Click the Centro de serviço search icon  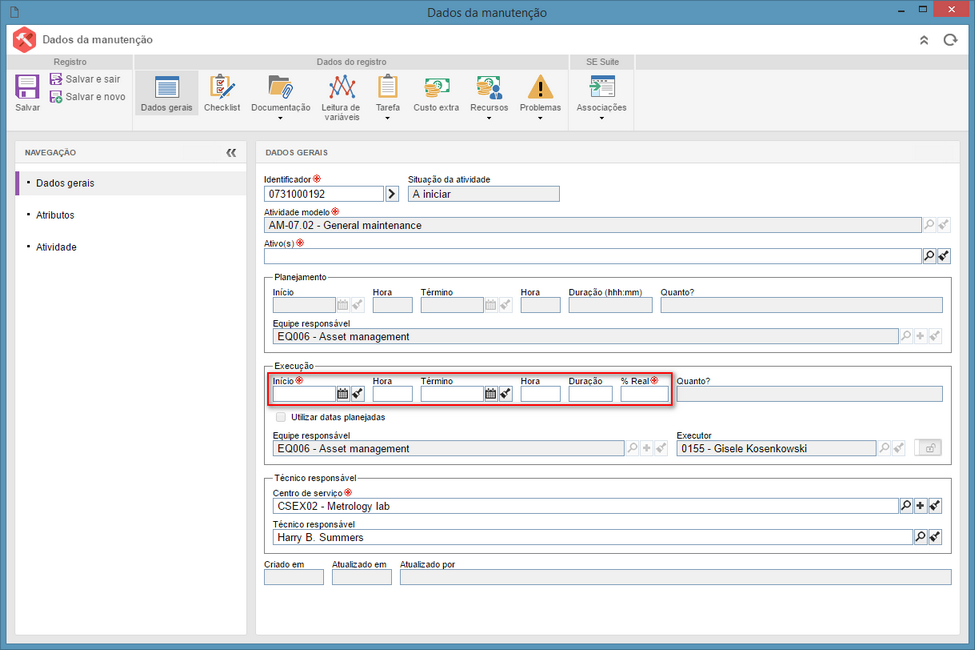coord(906,506)
